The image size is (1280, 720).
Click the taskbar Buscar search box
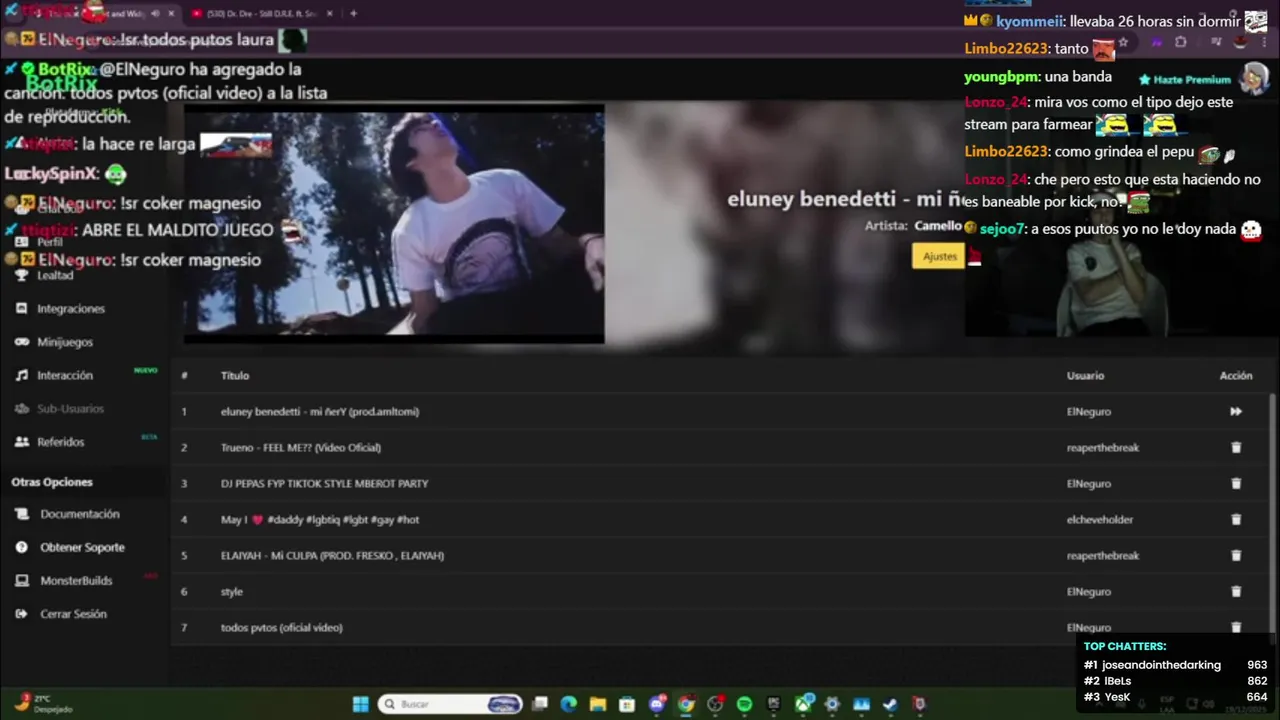click(451, 704)
